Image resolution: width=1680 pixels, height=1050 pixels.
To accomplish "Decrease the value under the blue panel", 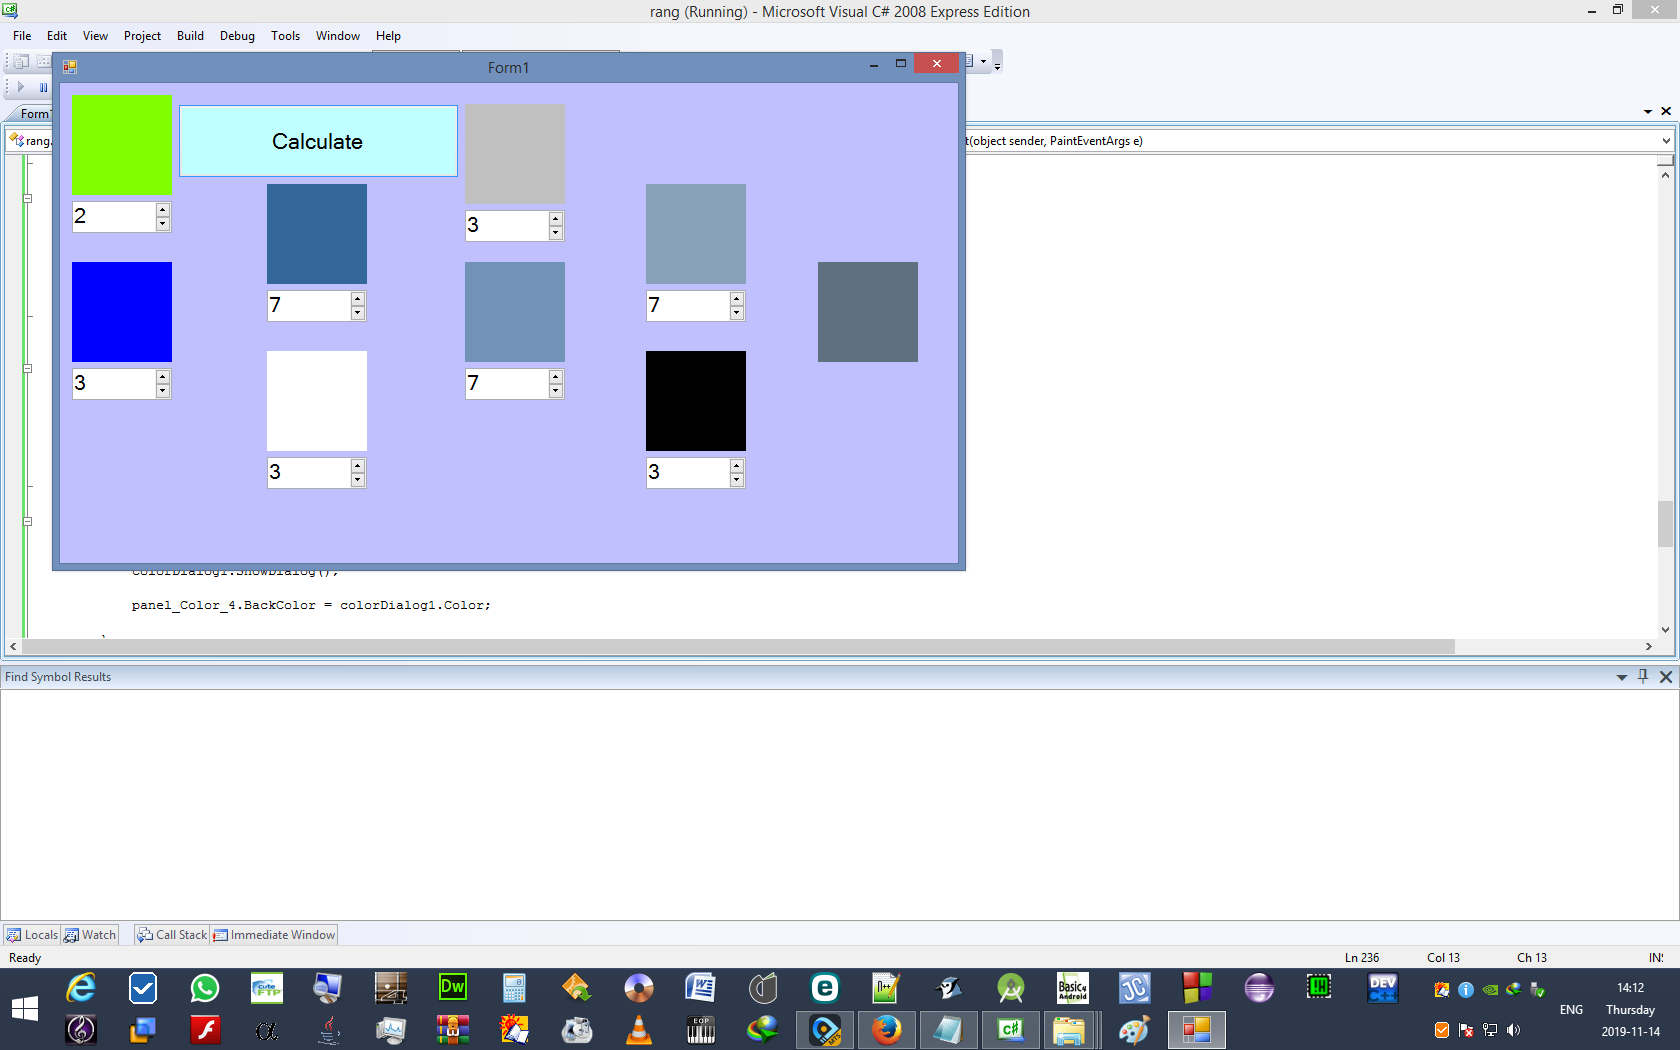I will pos(162,391).
